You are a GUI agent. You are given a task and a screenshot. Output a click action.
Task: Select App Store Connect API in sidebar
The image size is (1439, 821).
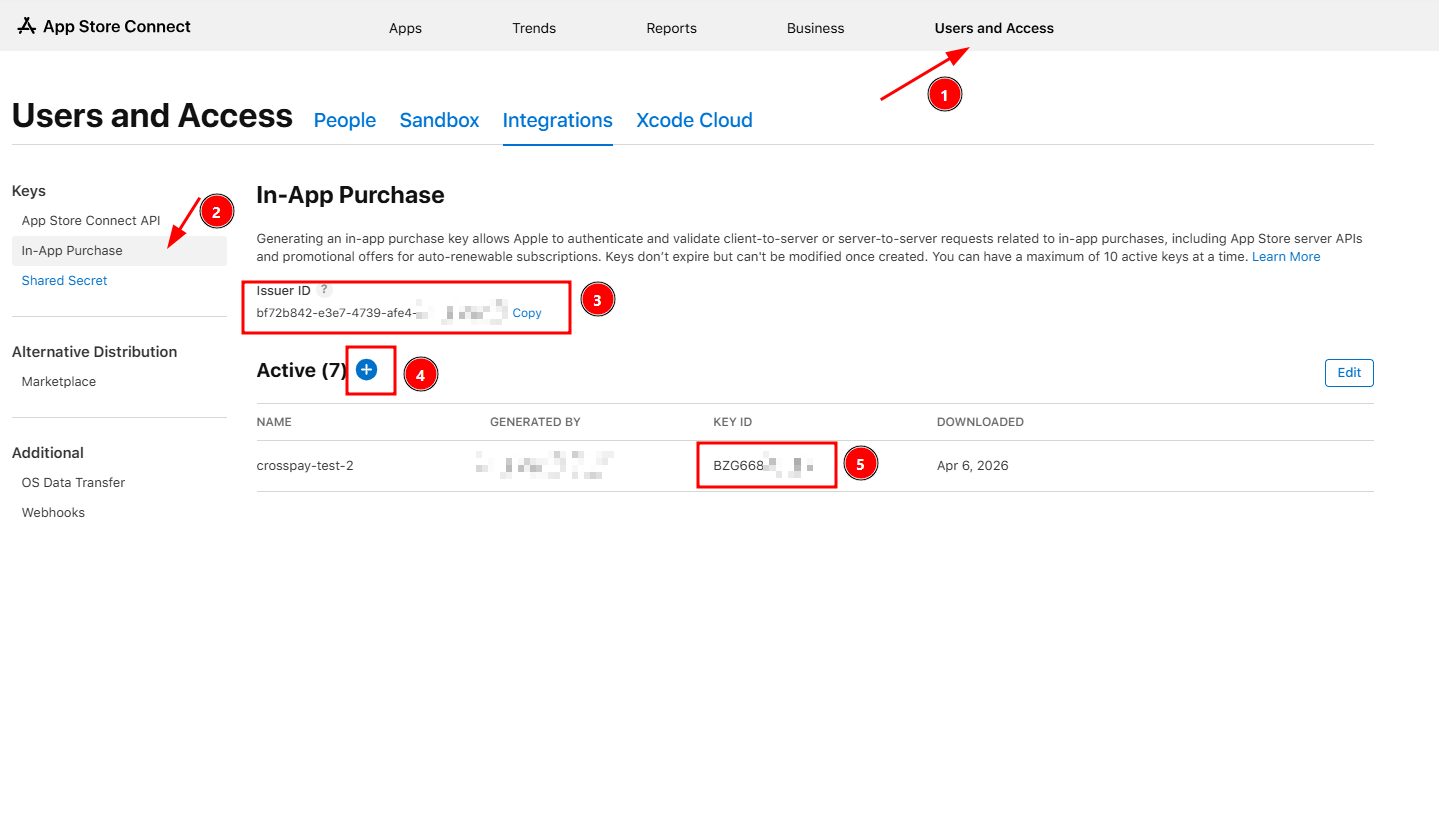point(91,221)
